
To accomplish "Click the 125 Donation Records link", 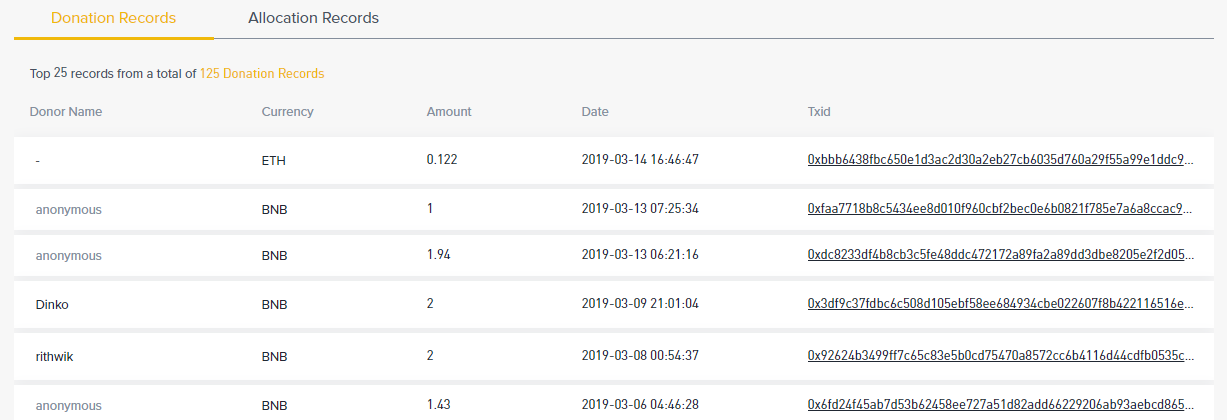I will [x=262, y=74].
